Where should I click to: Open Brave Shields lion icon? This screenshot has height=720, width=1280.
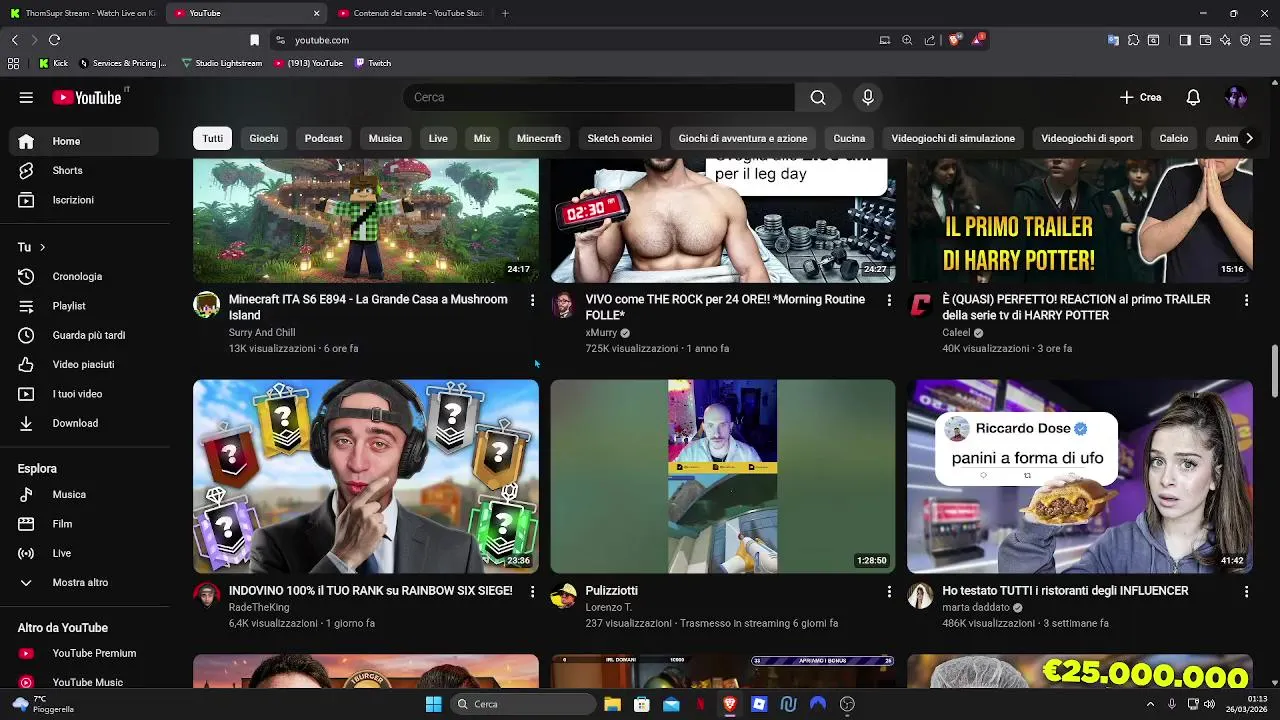pyautogui.click(x=954, y=40)
